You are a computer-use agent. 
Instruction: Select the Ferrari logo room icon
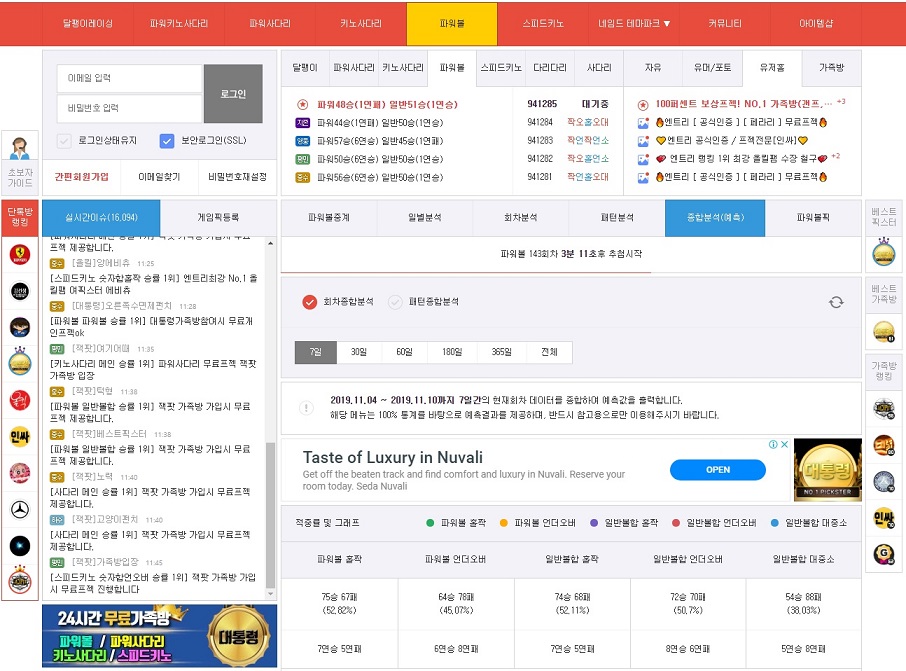(22, 256)
